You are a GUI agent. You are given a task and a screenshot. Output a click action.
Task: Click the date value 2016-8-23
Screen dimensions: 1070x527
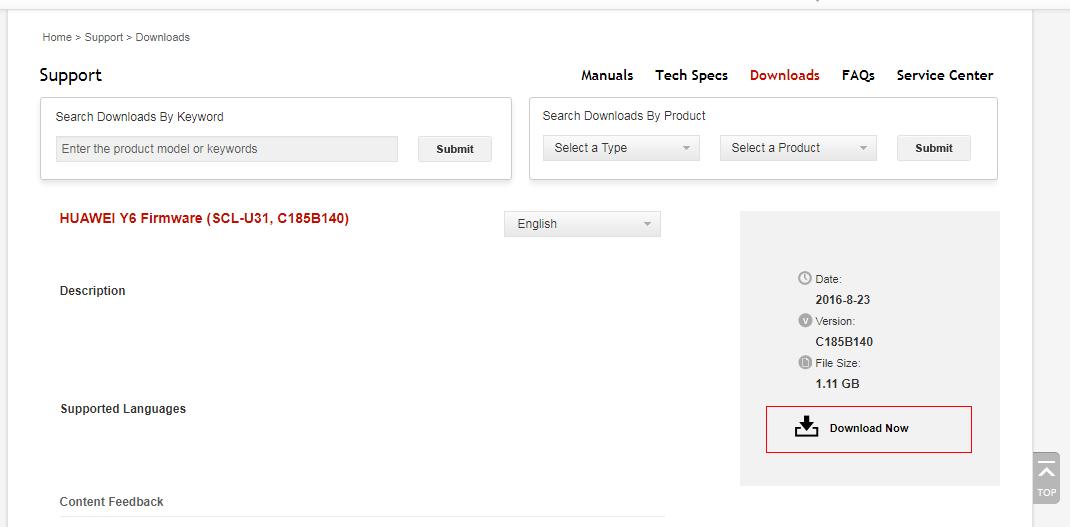(842, 300)
